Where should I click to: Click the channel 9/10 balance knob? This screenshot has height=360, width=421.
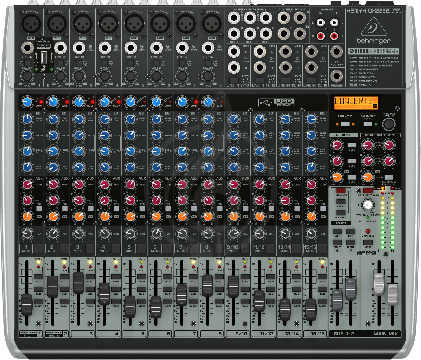234,234
